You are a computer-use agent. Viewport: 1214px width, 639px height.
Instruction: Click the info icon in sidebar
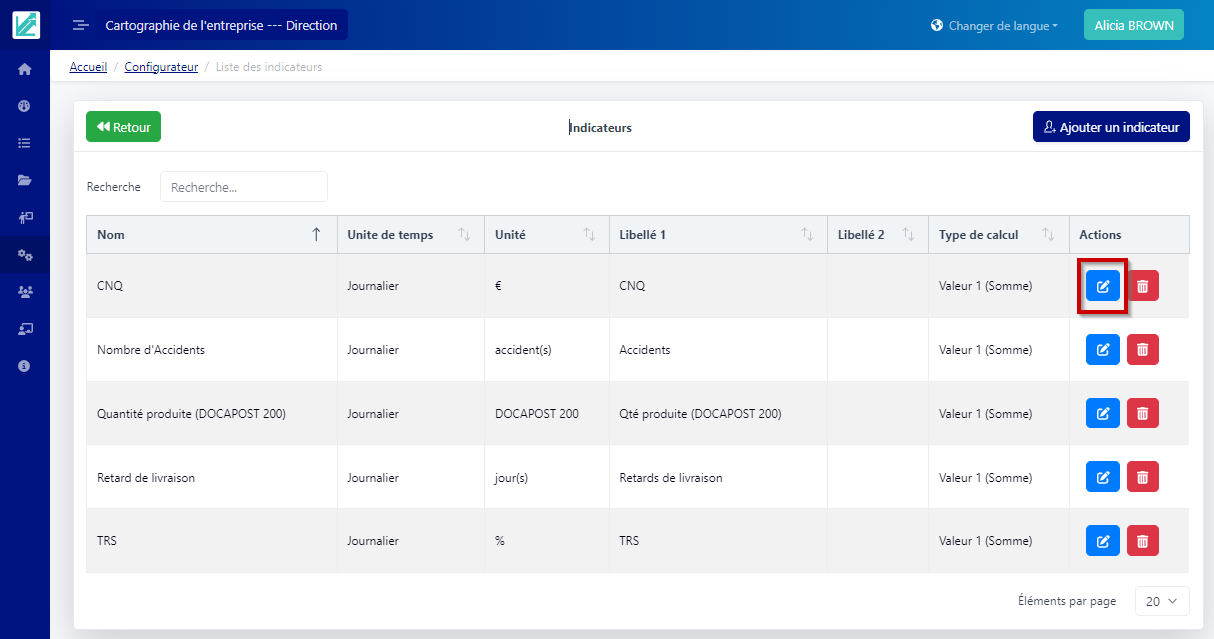coord(25,366)
